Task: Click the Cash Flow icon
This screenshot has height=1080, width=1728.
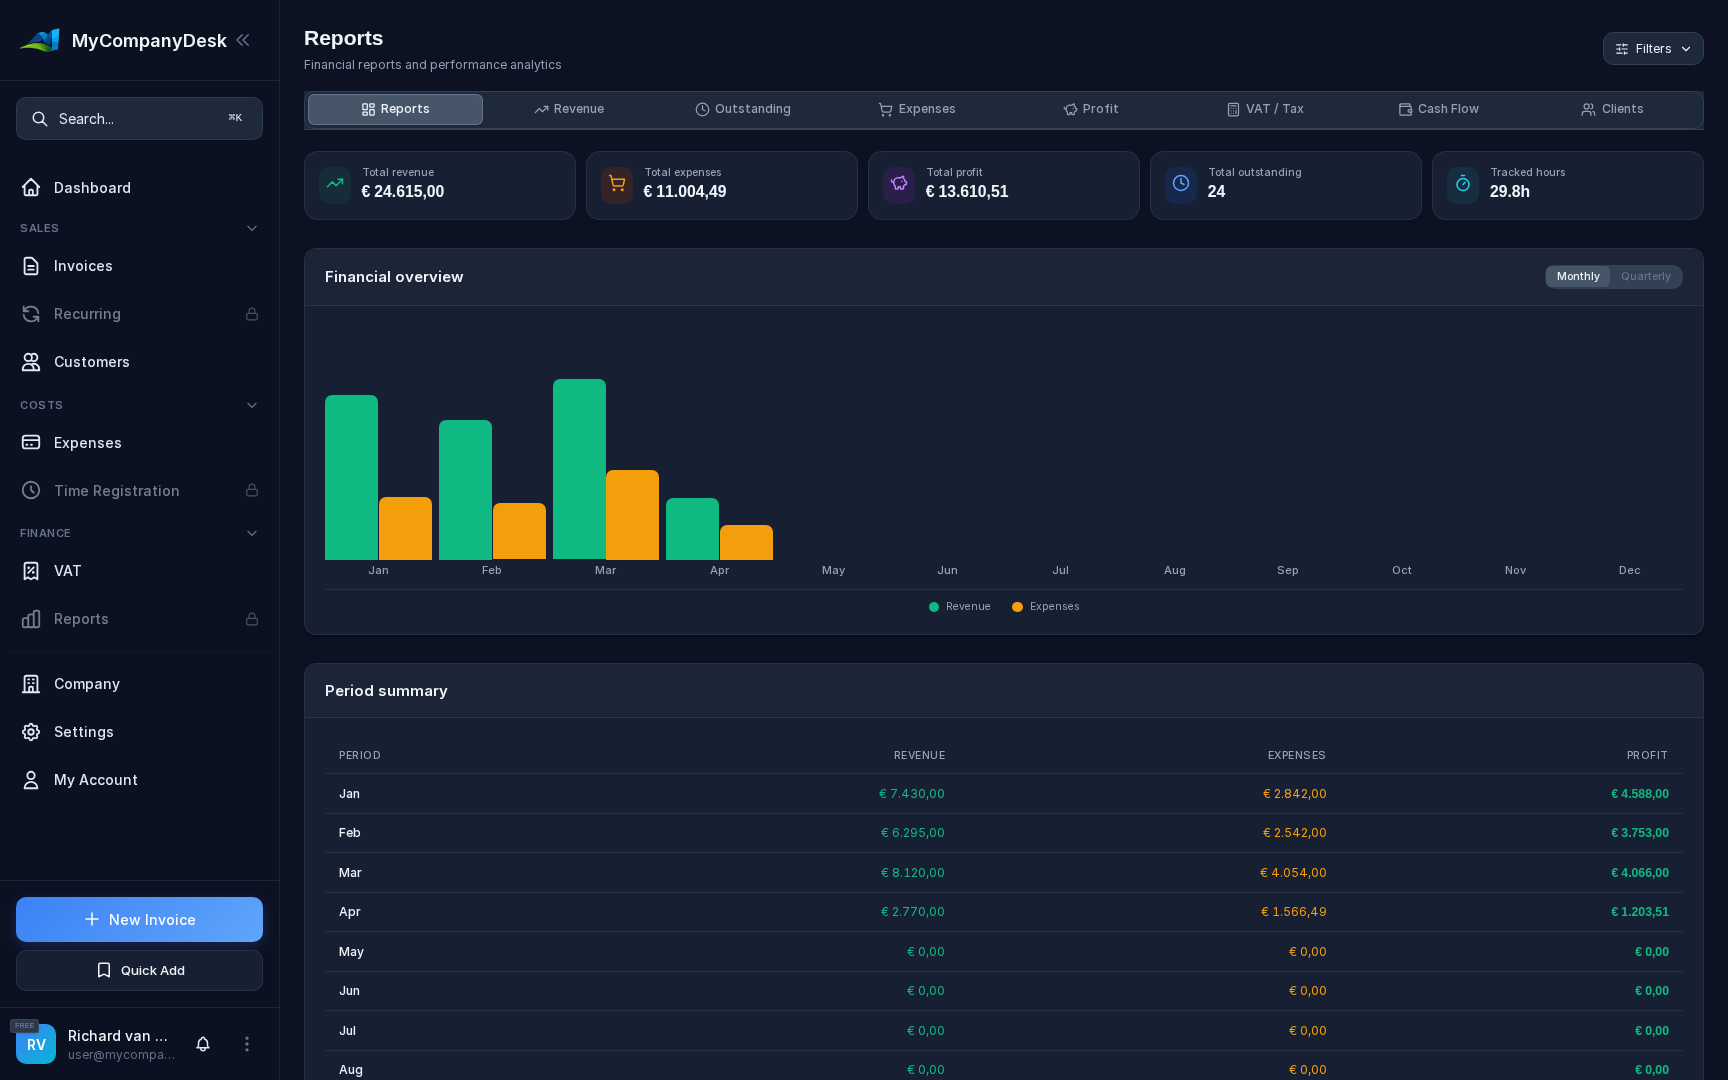Action: click(1405, 109)
